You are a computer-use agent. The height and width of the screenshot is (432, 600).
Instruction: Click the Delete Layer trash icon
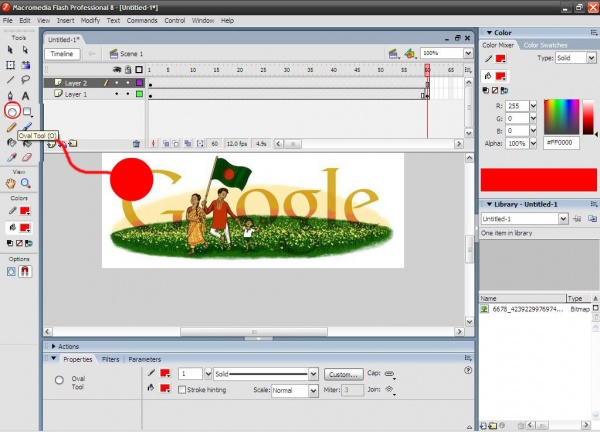[136, 144]
